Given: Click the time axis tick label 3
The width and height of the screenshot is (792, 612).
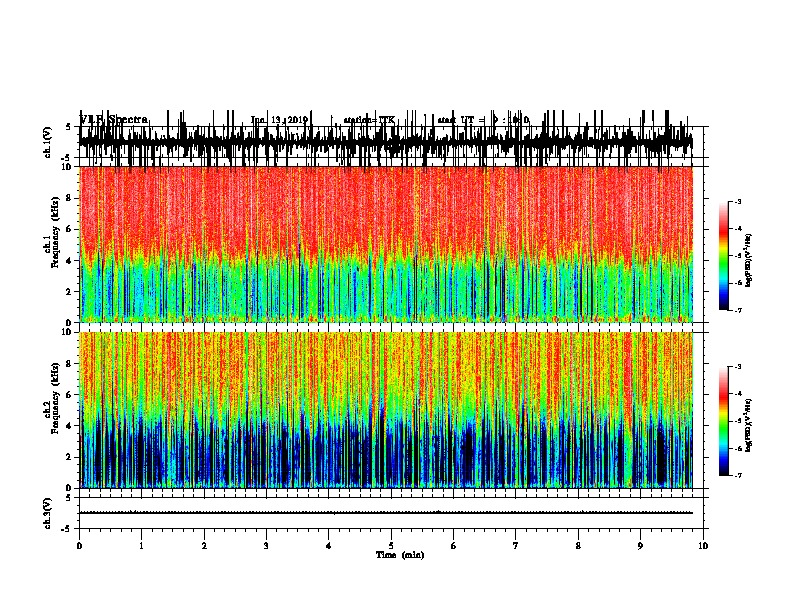Looking at the screenshot, I should click(266, 546).
